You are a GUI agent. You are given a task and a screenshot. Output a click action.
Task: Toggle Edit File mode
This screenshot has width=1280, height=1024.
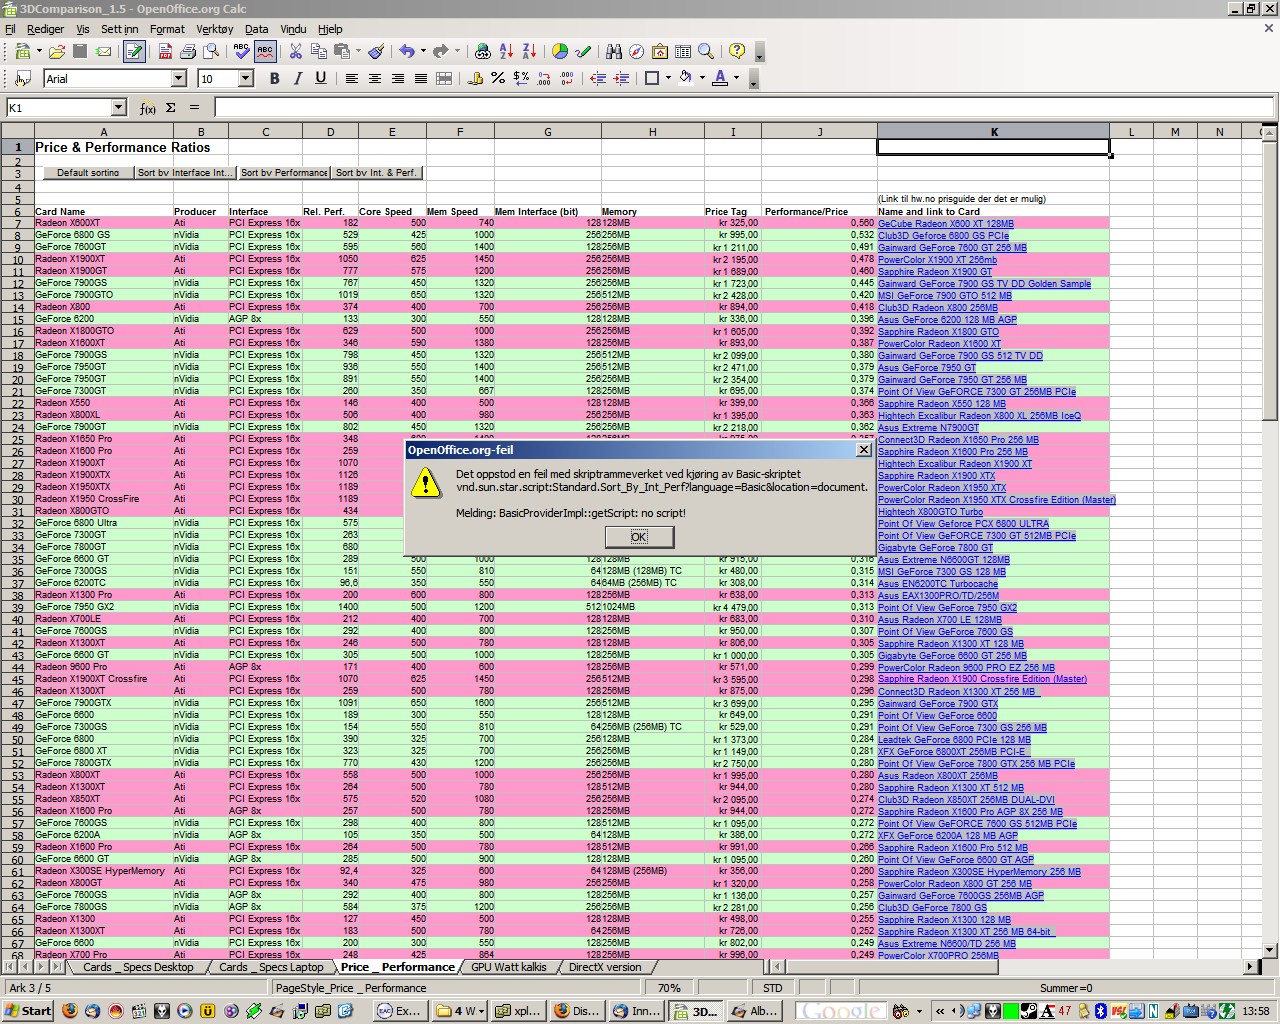point(134,51)
